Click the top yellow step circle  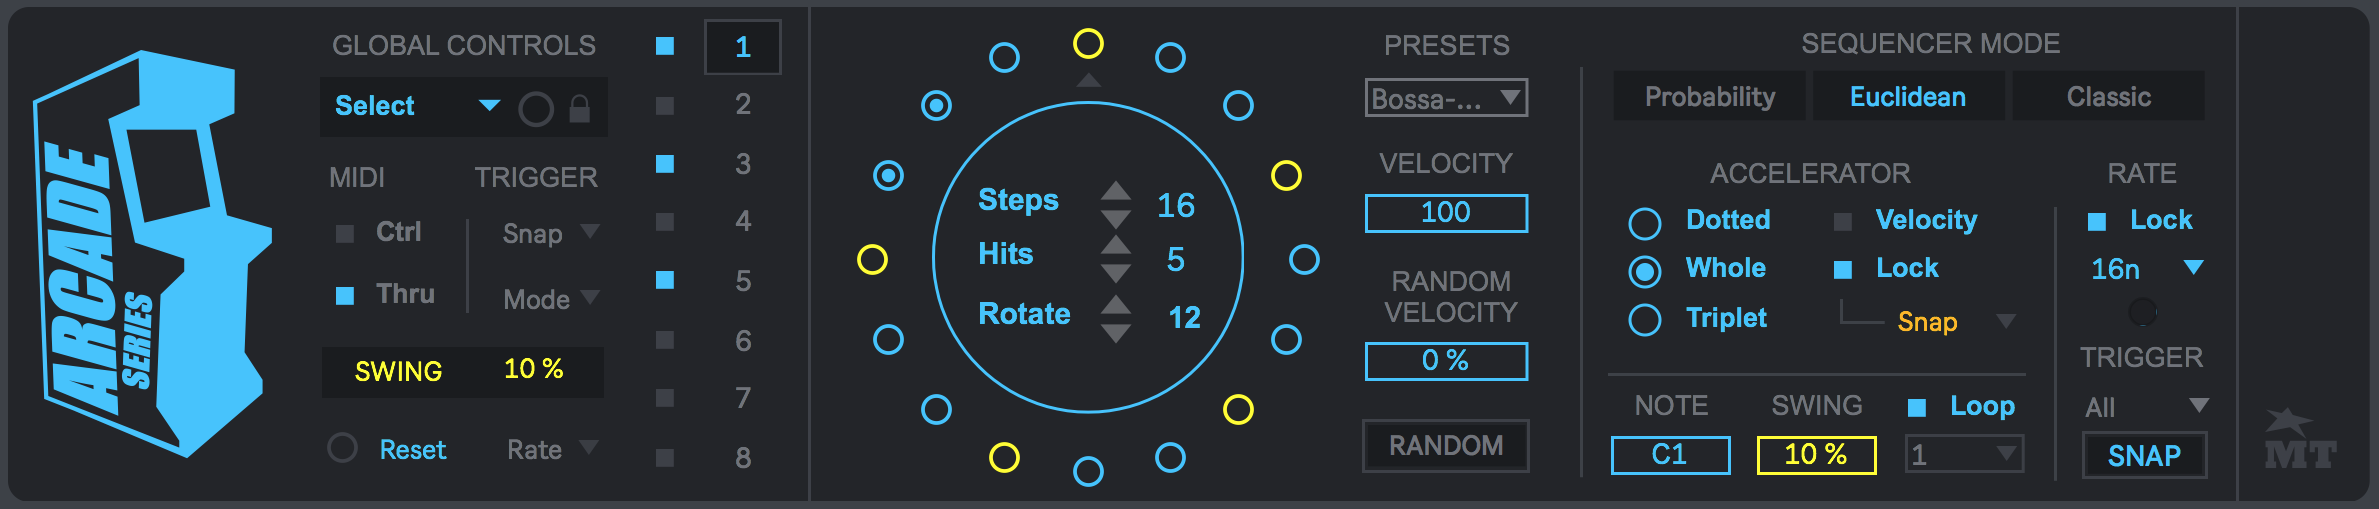coord(1088,44)
